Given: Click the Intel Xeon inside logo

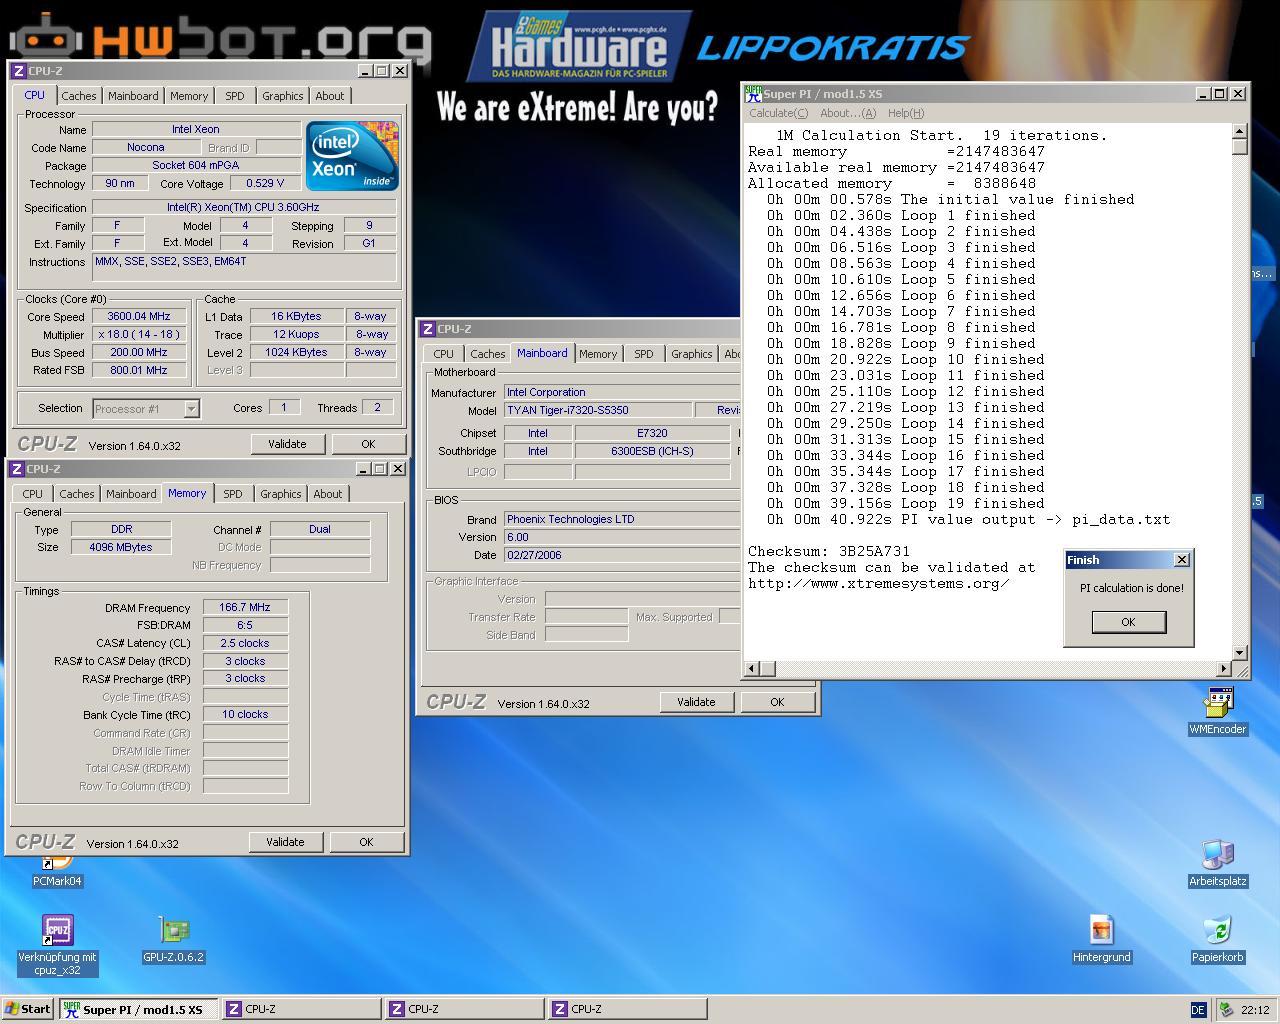Looking at the screenshot, I should click(x=352, y=155).
